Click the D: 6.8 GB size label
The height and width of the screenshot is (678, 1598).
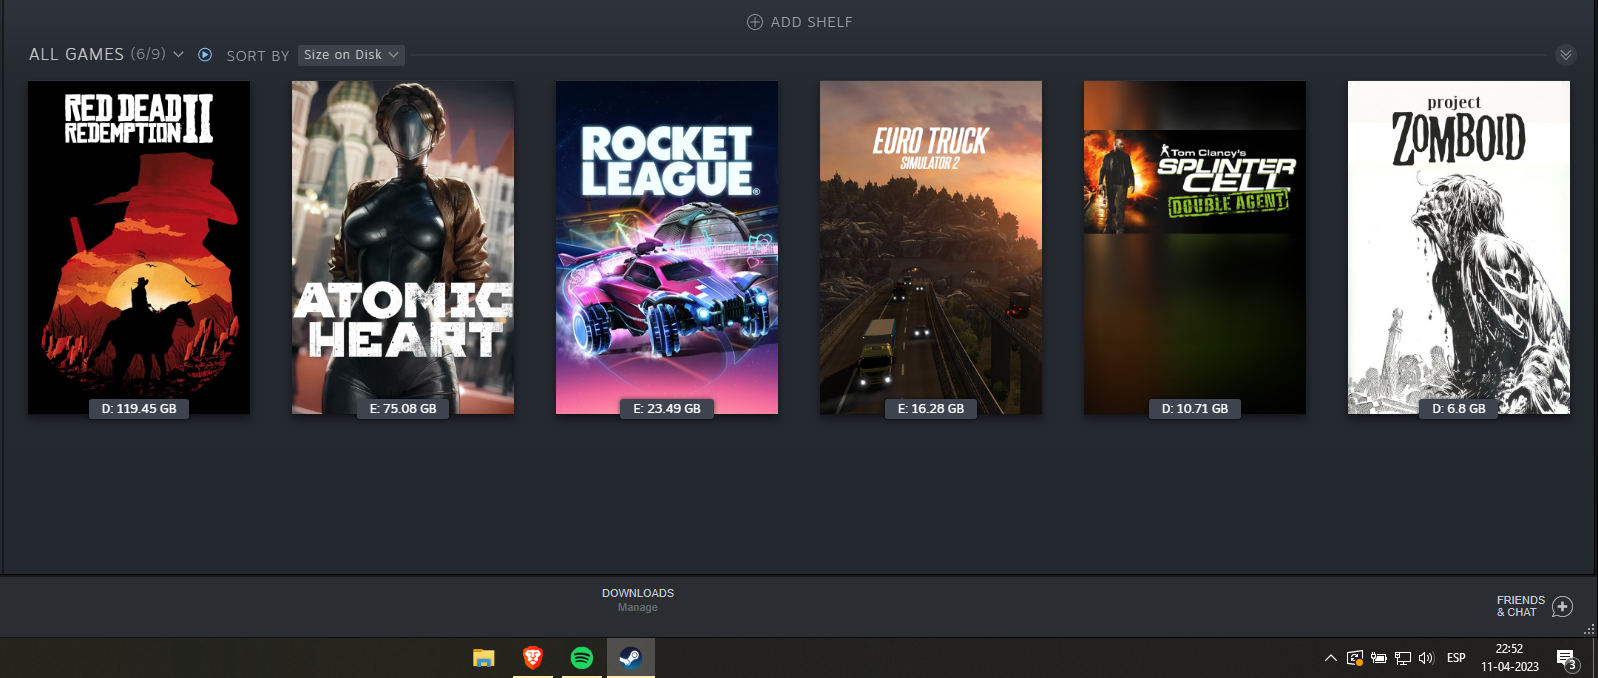coord(1459,409)
